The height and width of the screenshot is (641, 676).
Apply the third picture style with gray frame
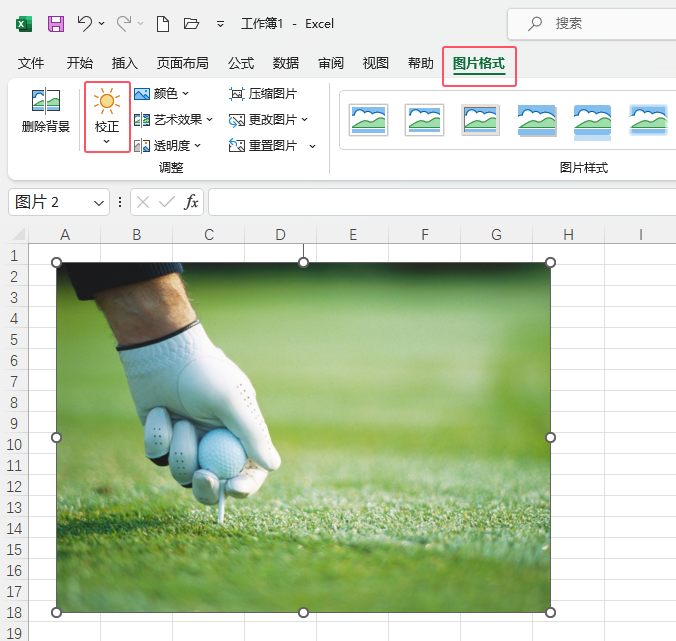click(480, 120)
